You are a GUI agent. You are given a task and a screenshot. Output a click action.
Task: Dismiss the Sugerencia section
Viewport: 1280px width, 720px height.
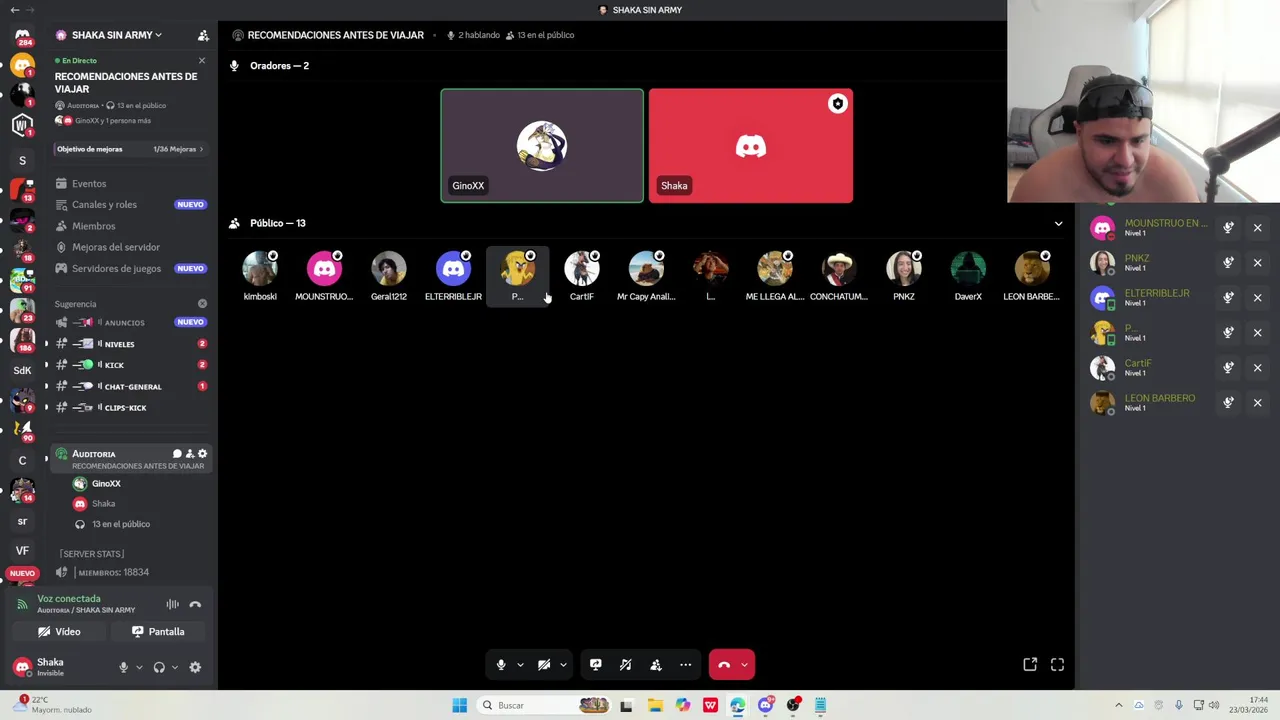(202, 304)
